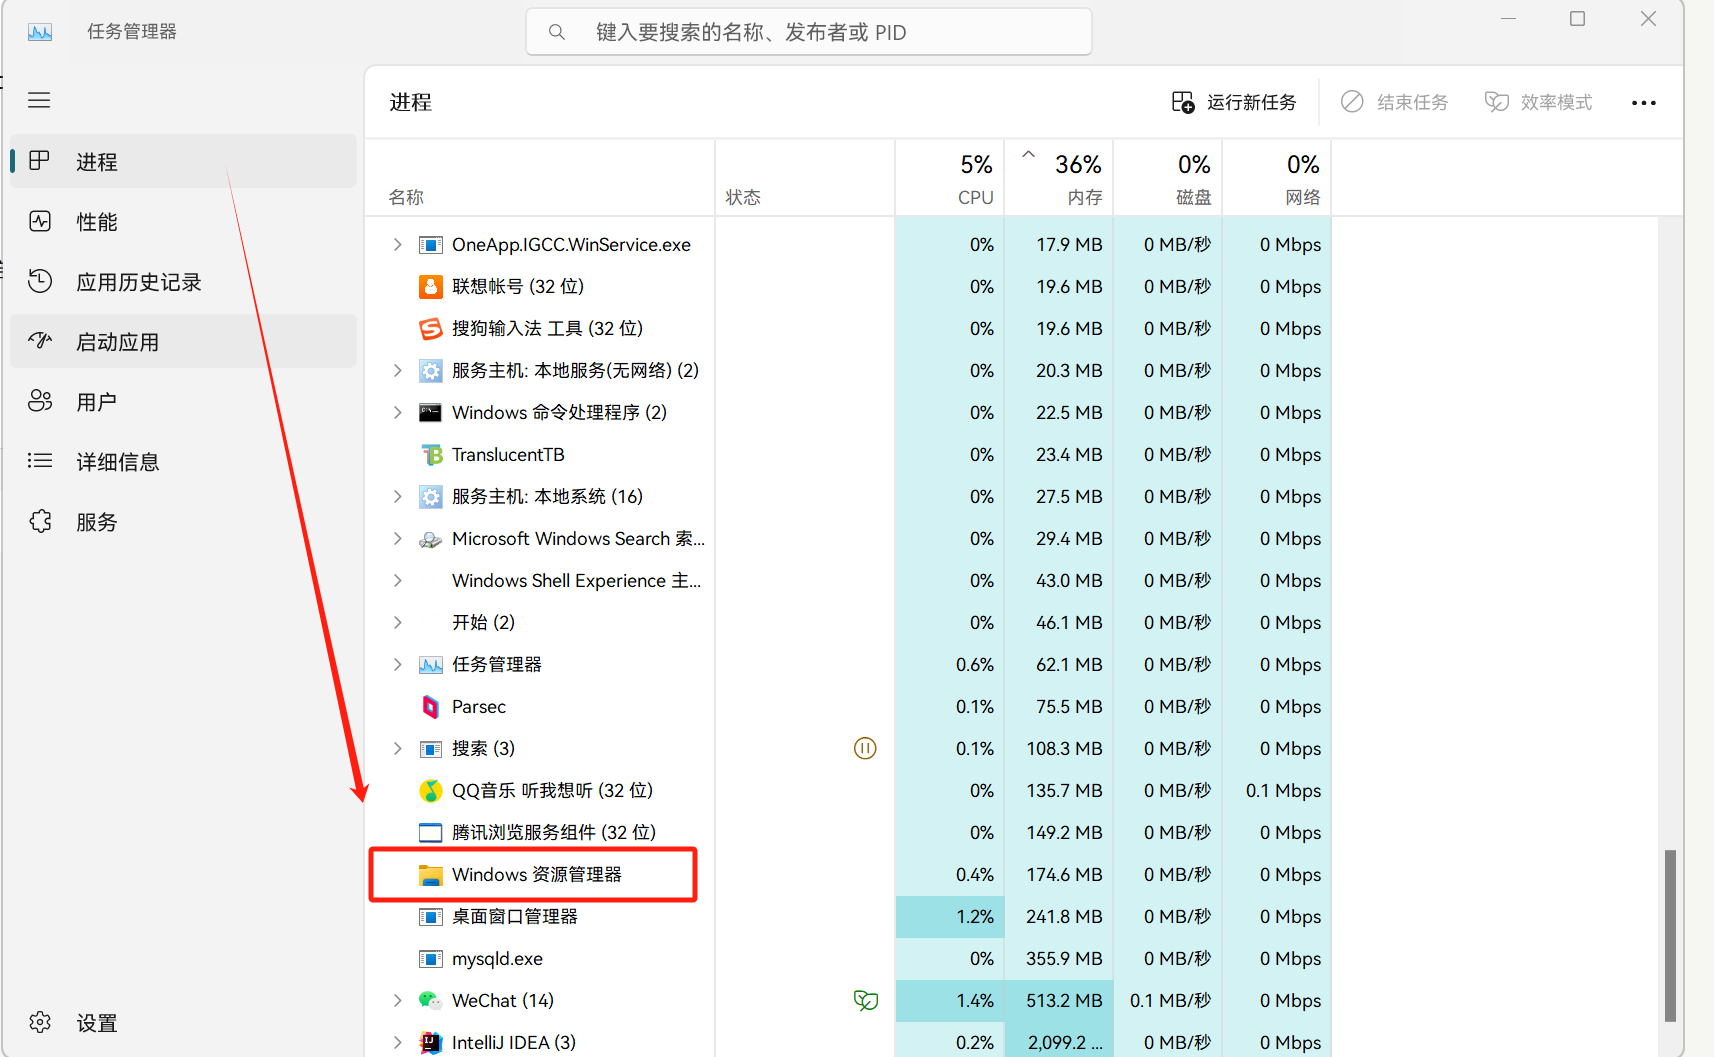Click the QQ音乐 process icon

tap(430, 791)
